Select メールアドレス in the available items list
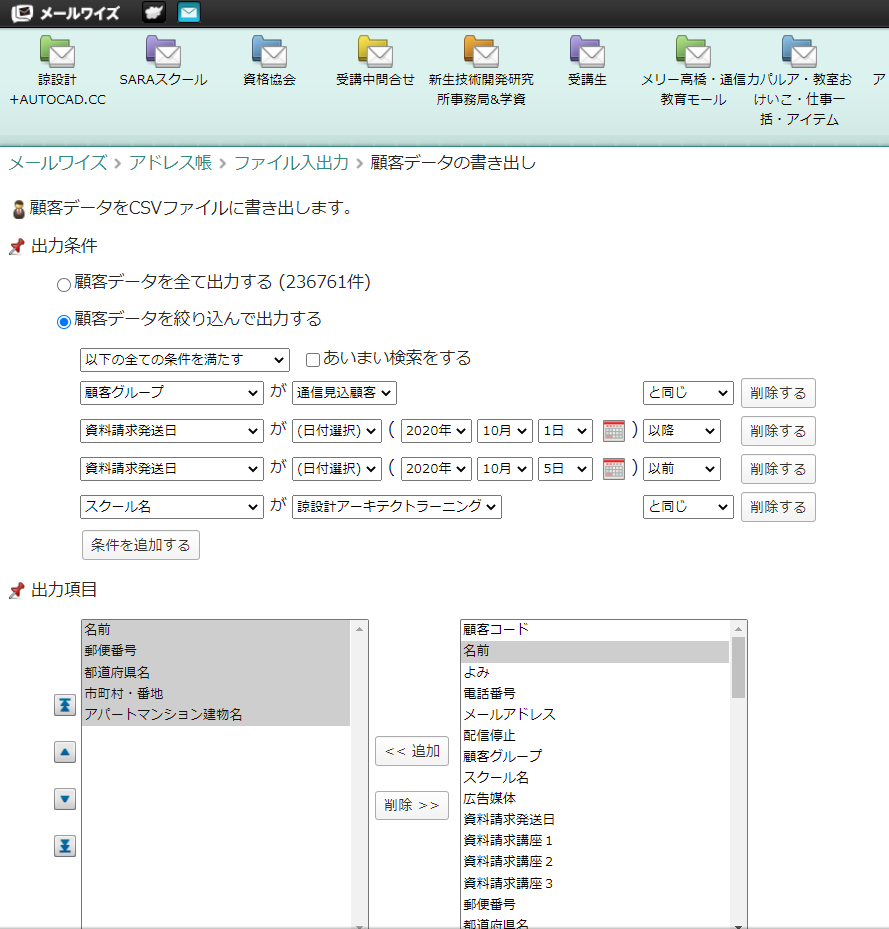Viewport: 889px width, 929px height. (509, 714)
